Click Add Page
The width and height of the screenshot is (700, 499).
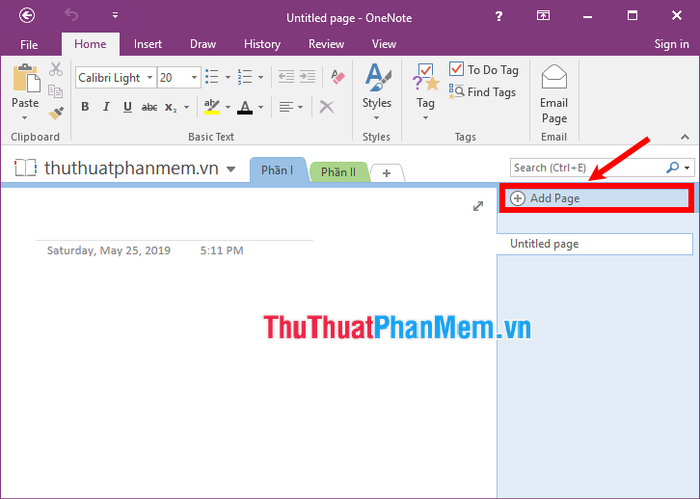(596, 198)
